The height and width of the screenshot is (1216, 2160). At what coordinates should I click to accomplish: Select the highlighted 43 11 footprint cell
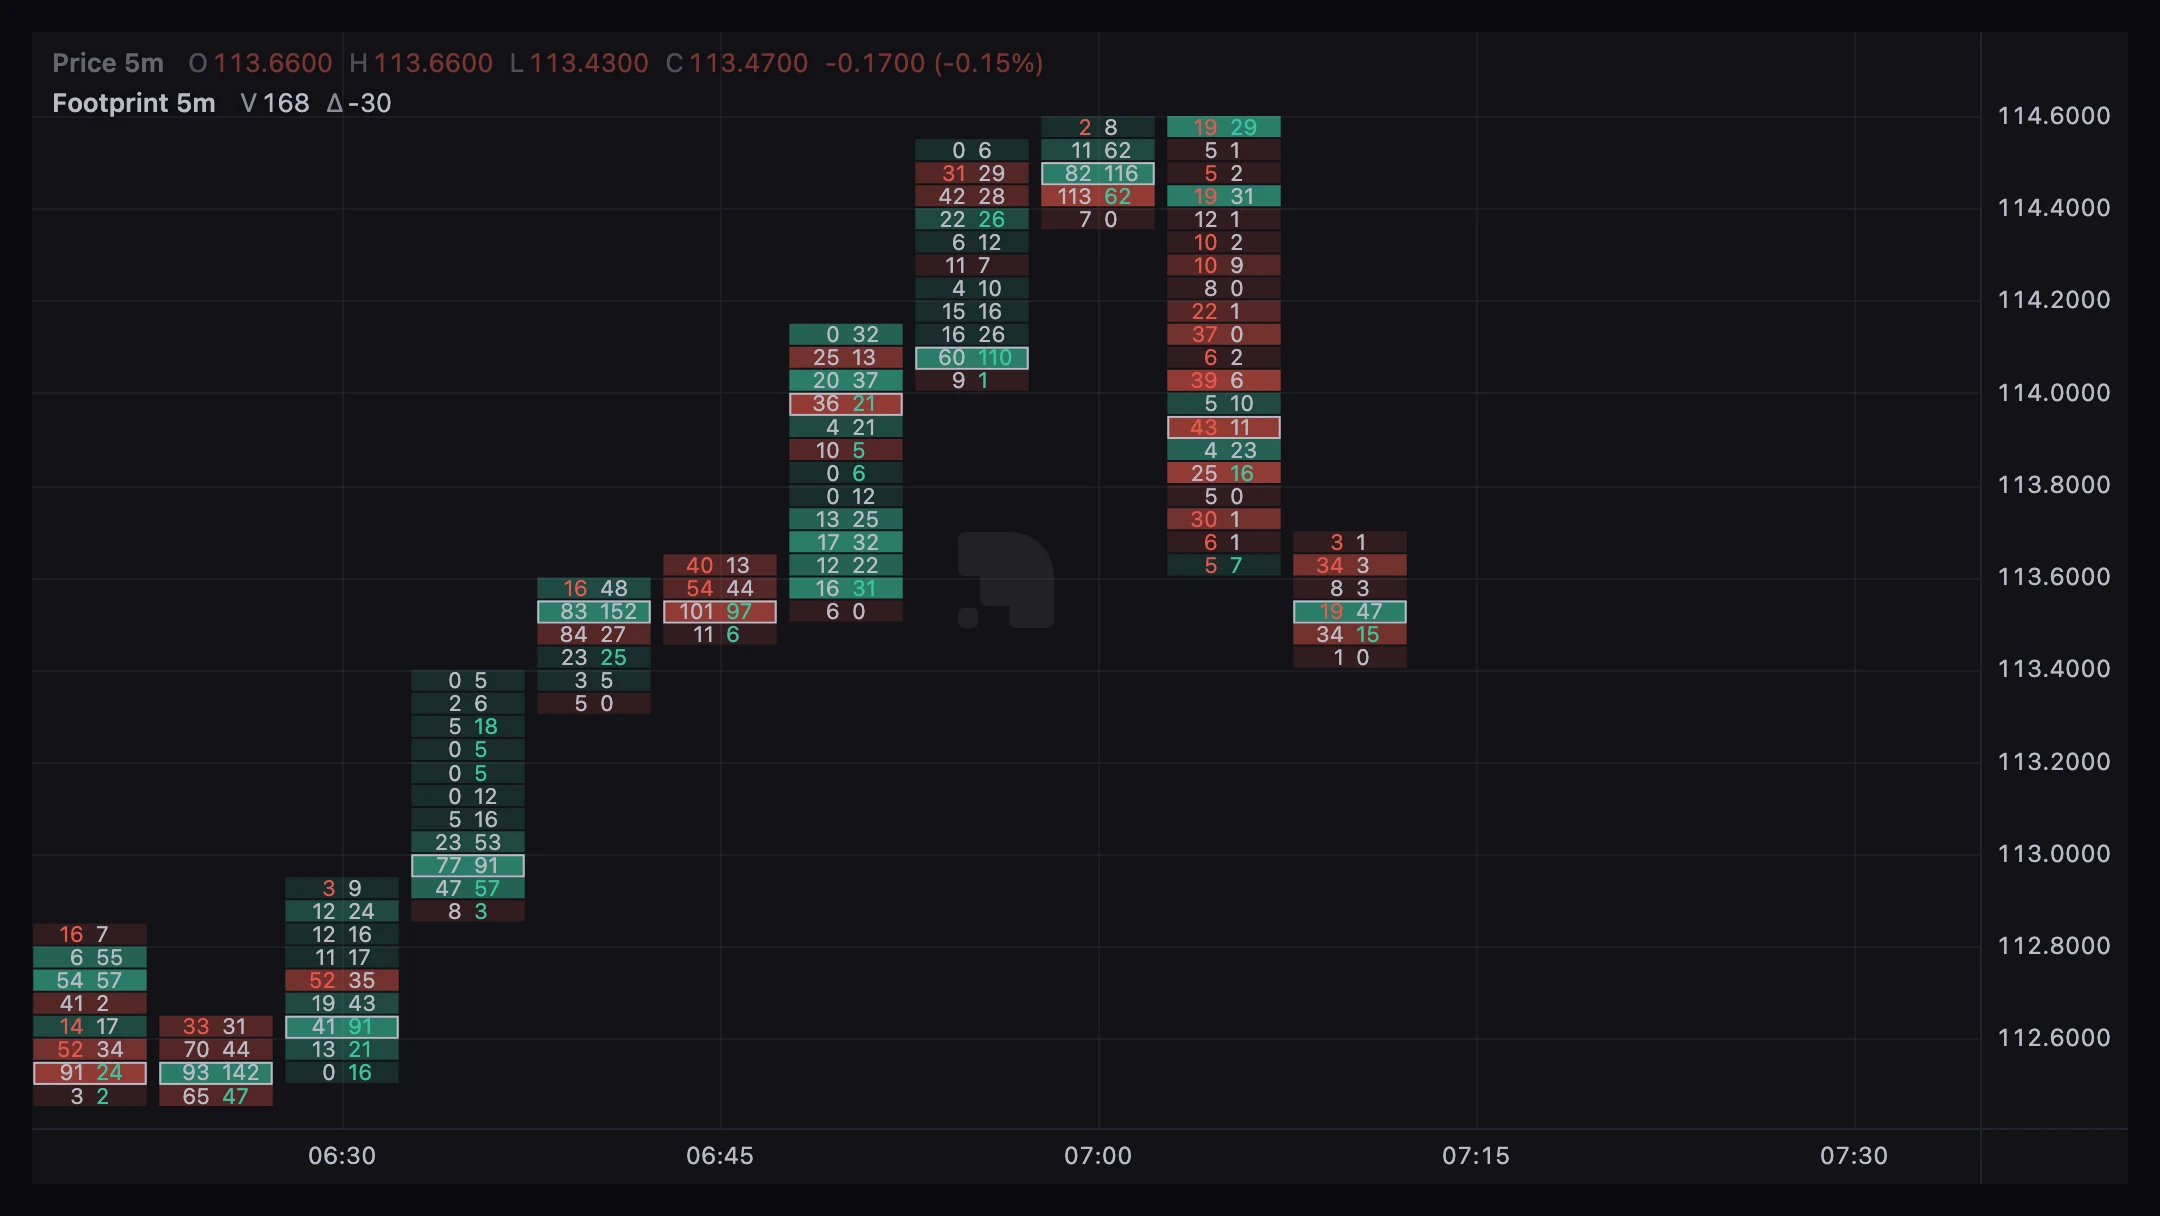pos(1224,427)
